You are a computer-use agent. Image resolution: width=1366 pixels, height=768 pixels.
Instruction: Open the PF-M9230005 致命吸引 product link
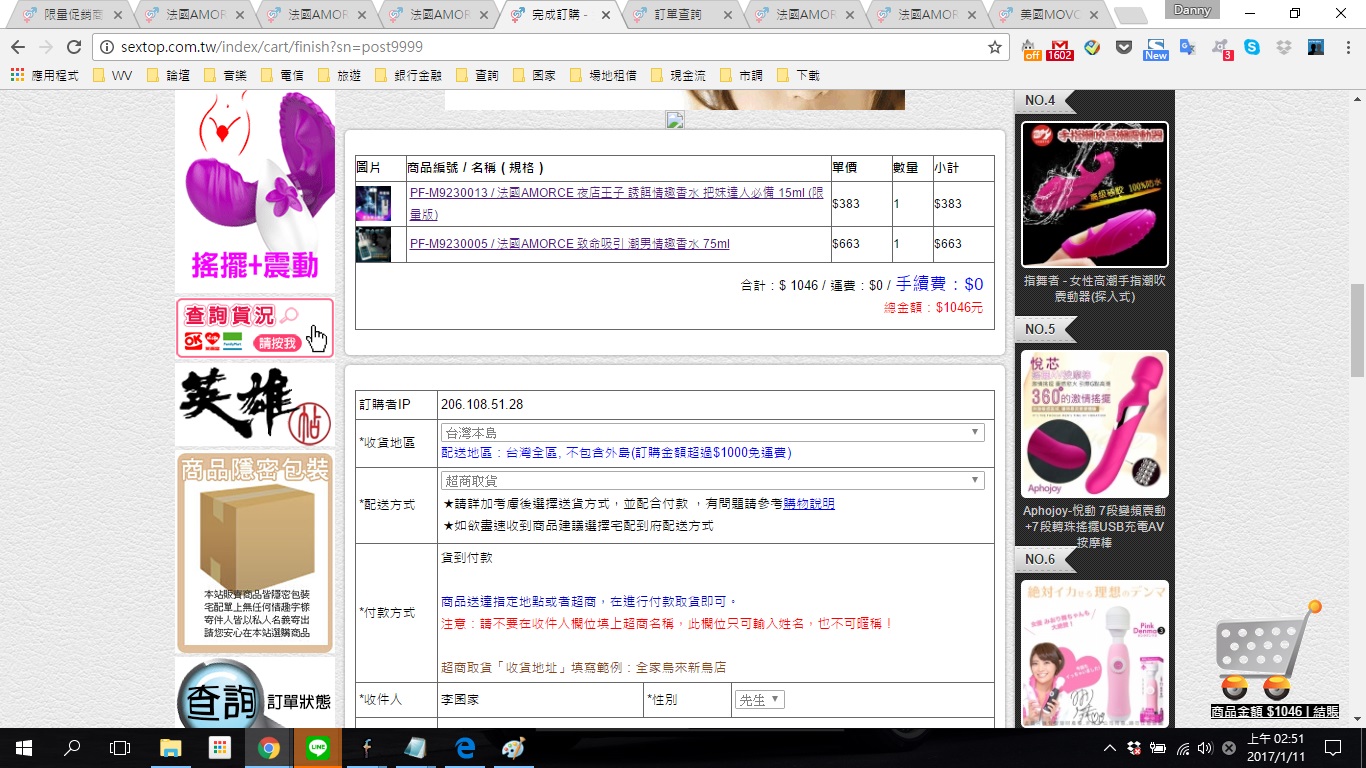pyautogui.click(x=569, y=244)
